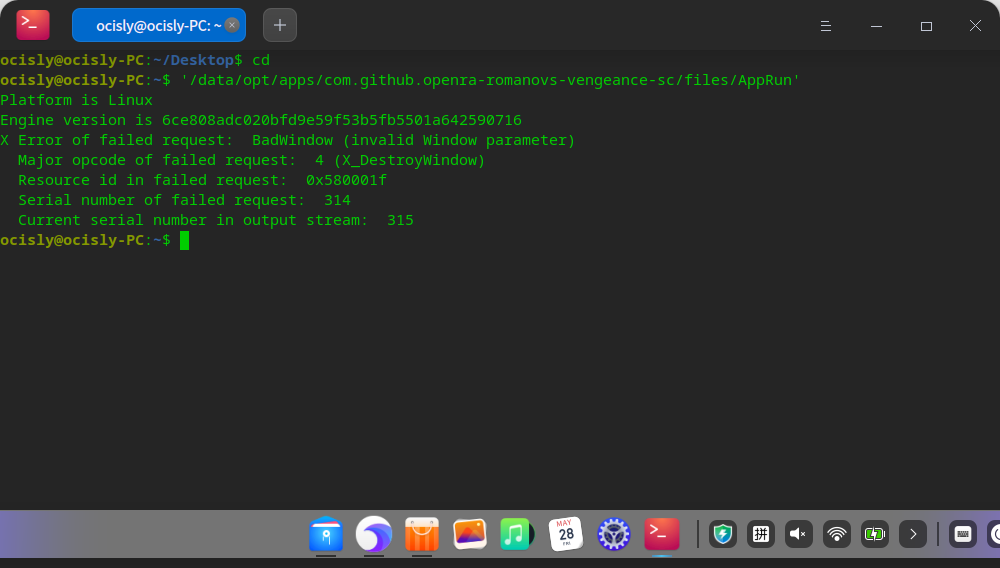The height and width of the screenshot is (568, 1000).
Task: Launch the music player from dock
Action: 516,534
